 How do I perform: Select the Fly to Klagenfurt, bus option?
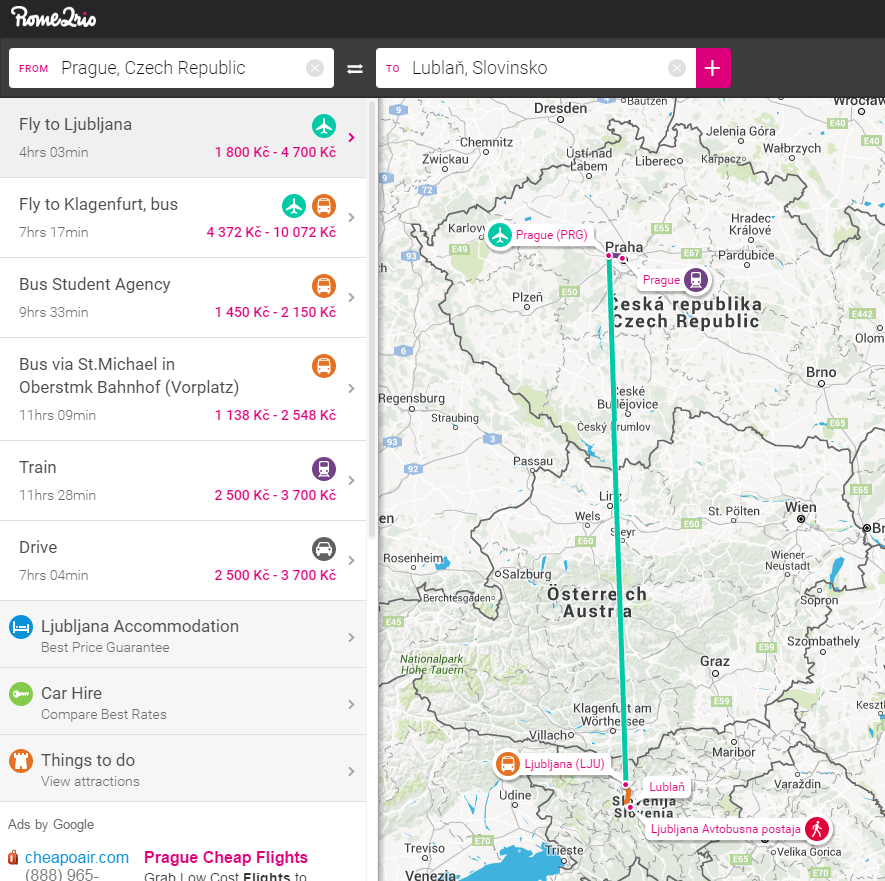click(x=150, y=217)
